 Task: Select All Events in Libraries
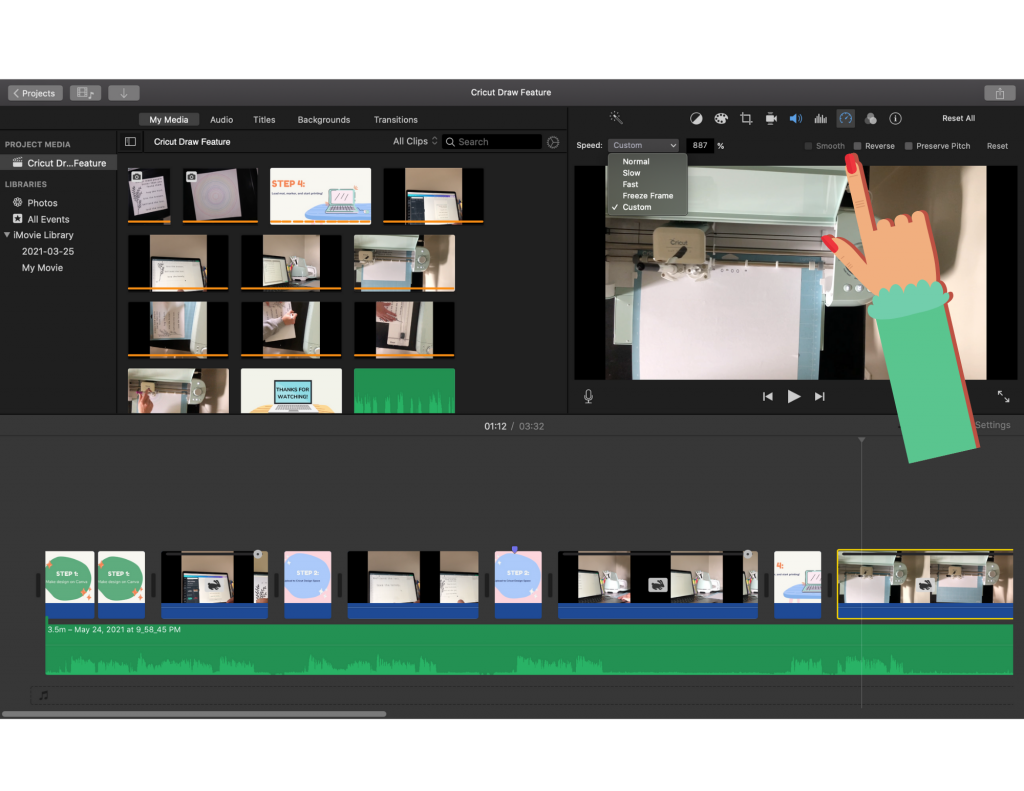(x=48, y=219)
